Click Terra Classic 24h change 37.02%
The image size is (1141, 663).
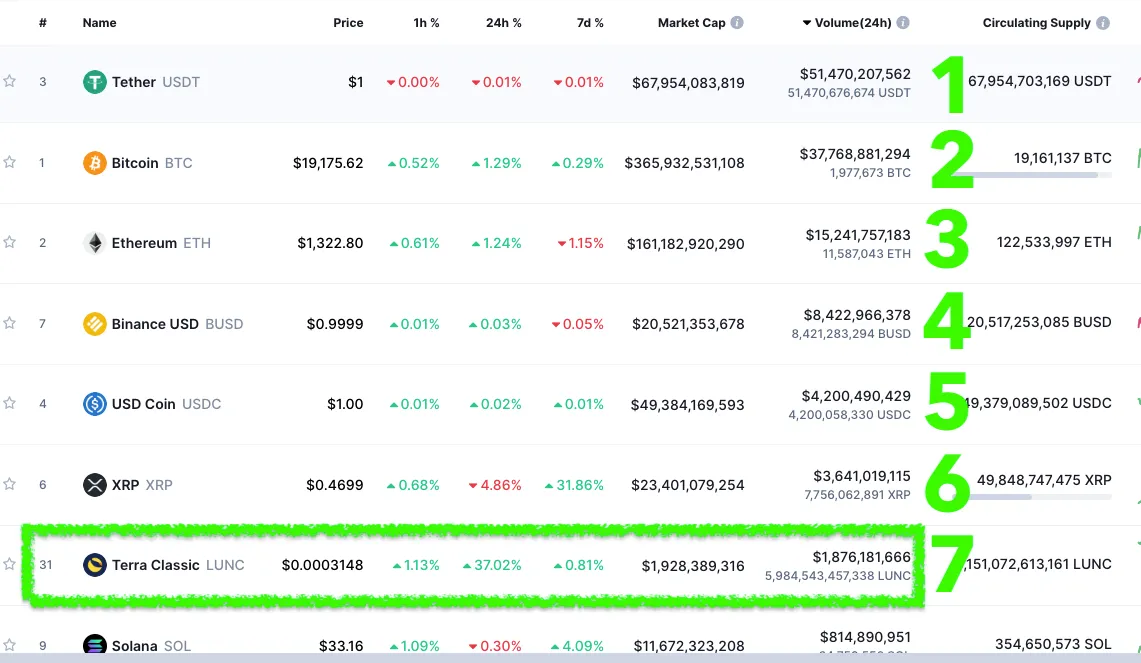[x=492, y=565]
